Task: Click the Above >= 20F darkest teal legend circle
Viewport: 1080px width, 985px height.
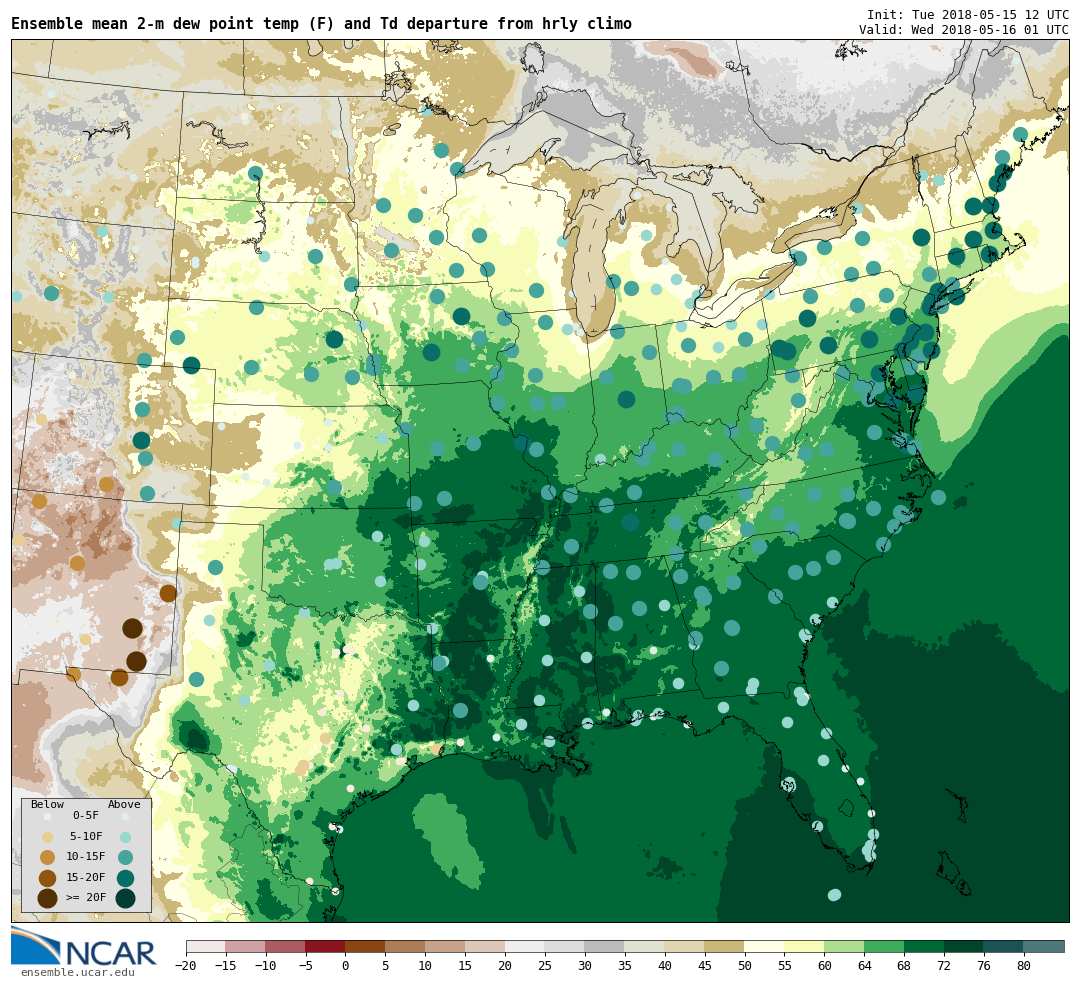Action: click(125, 898)
